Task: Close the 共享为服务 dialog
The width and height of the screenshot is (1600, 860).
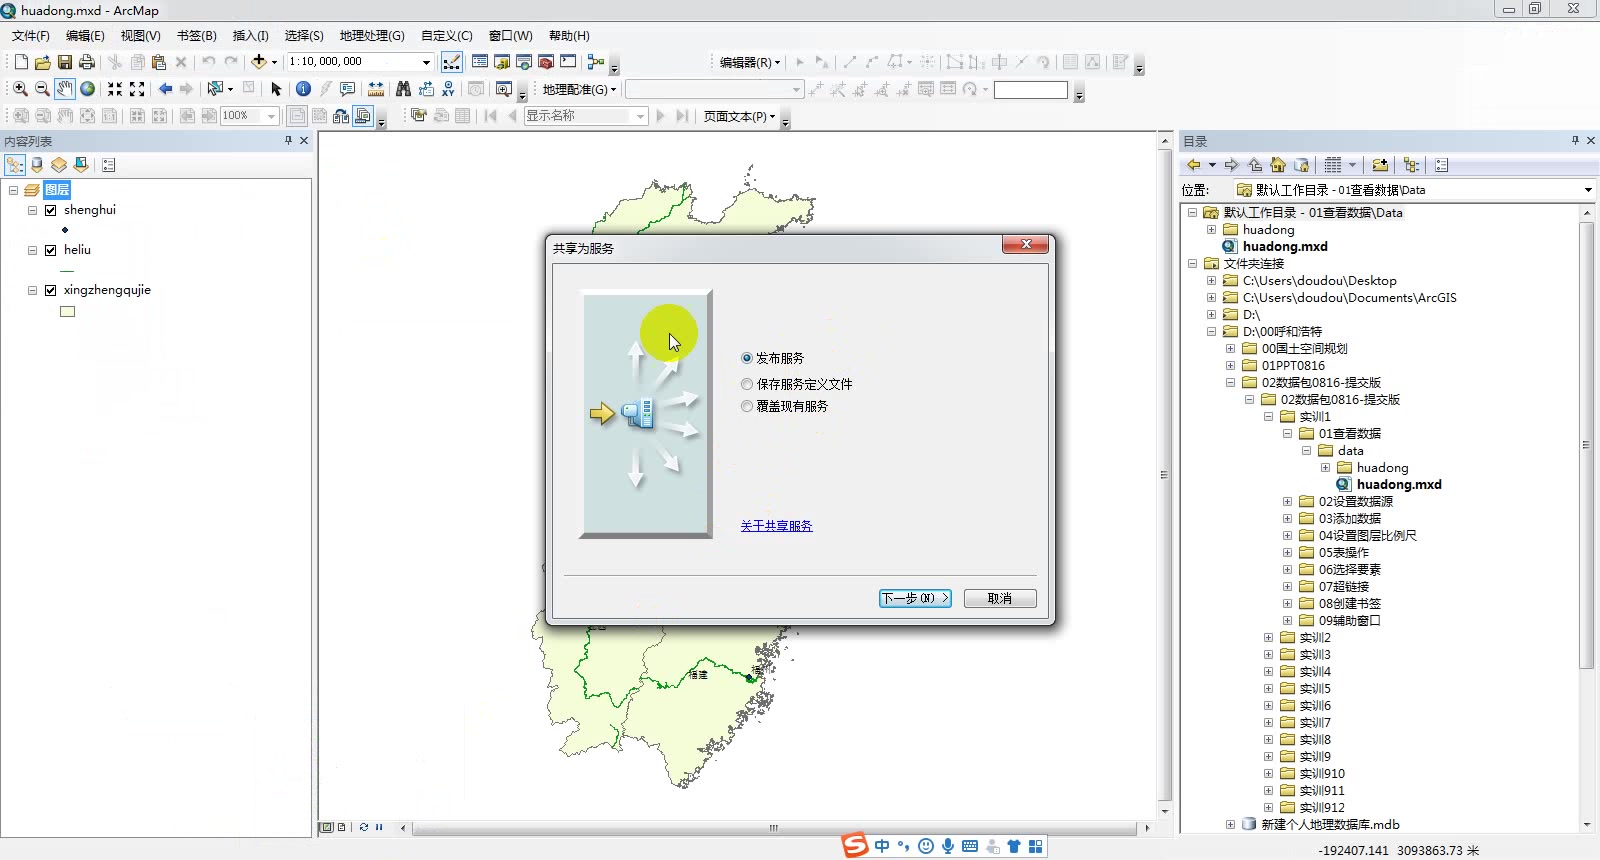Action: pos(1025,245)
